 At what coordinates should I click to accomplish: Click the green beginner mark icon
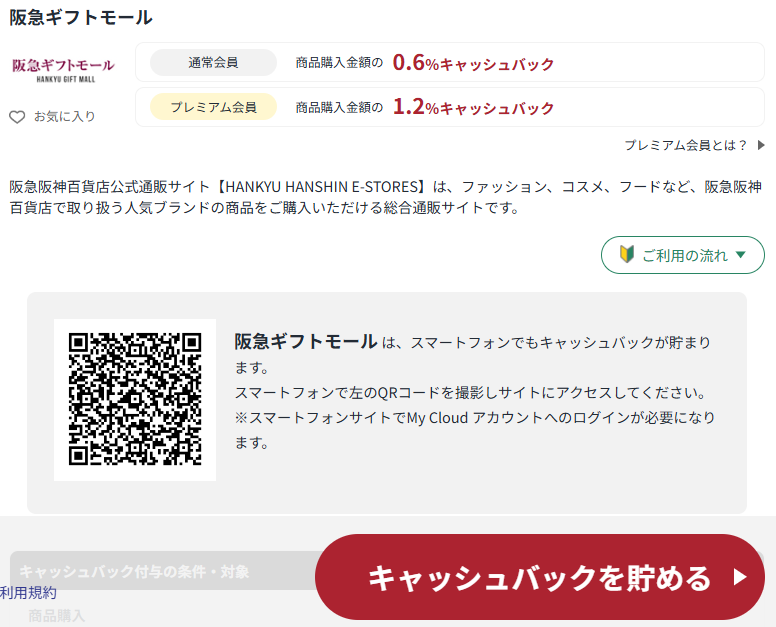click(x=627, y=255)
